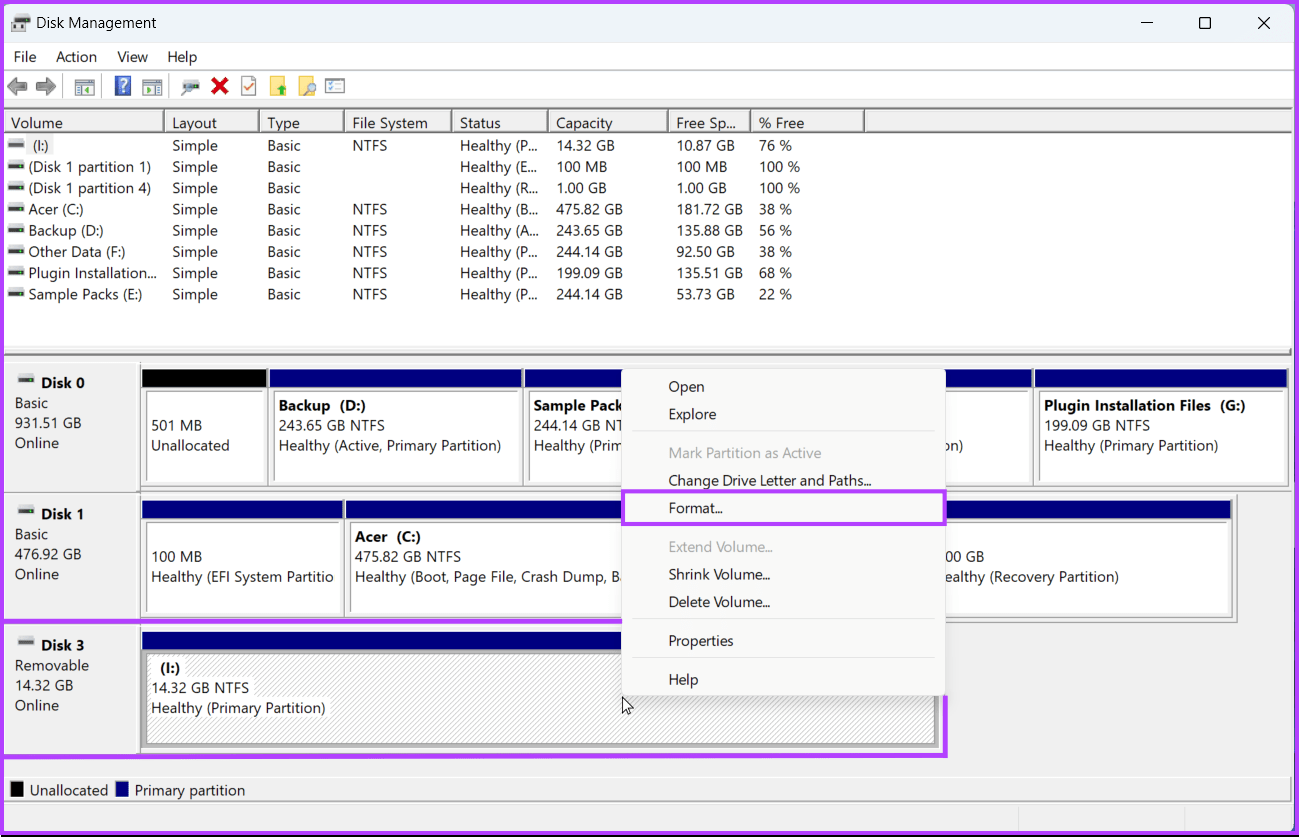Sort by the Status column header
The width and height of the screenshot is (1299, 837).
[499, 123]
